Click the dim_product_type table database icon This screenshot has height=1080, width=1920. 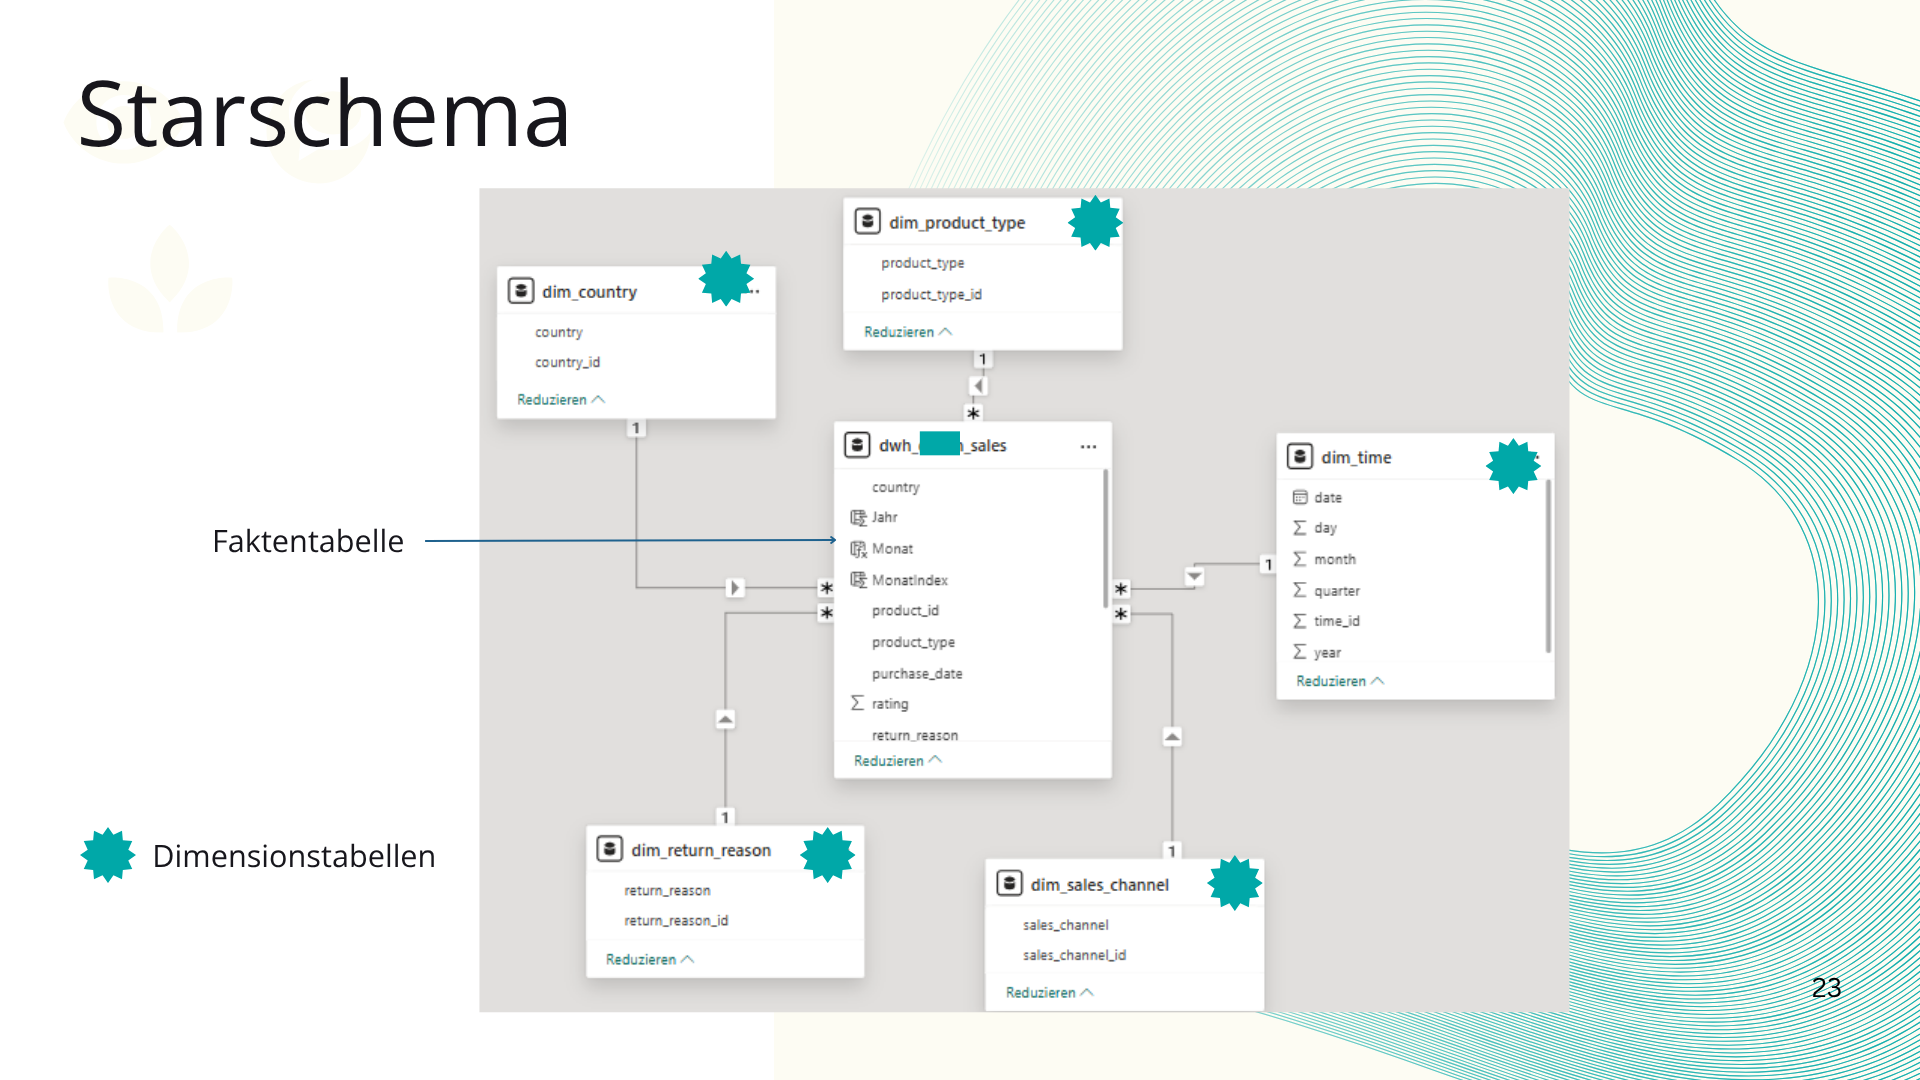(x=867, y=222)
